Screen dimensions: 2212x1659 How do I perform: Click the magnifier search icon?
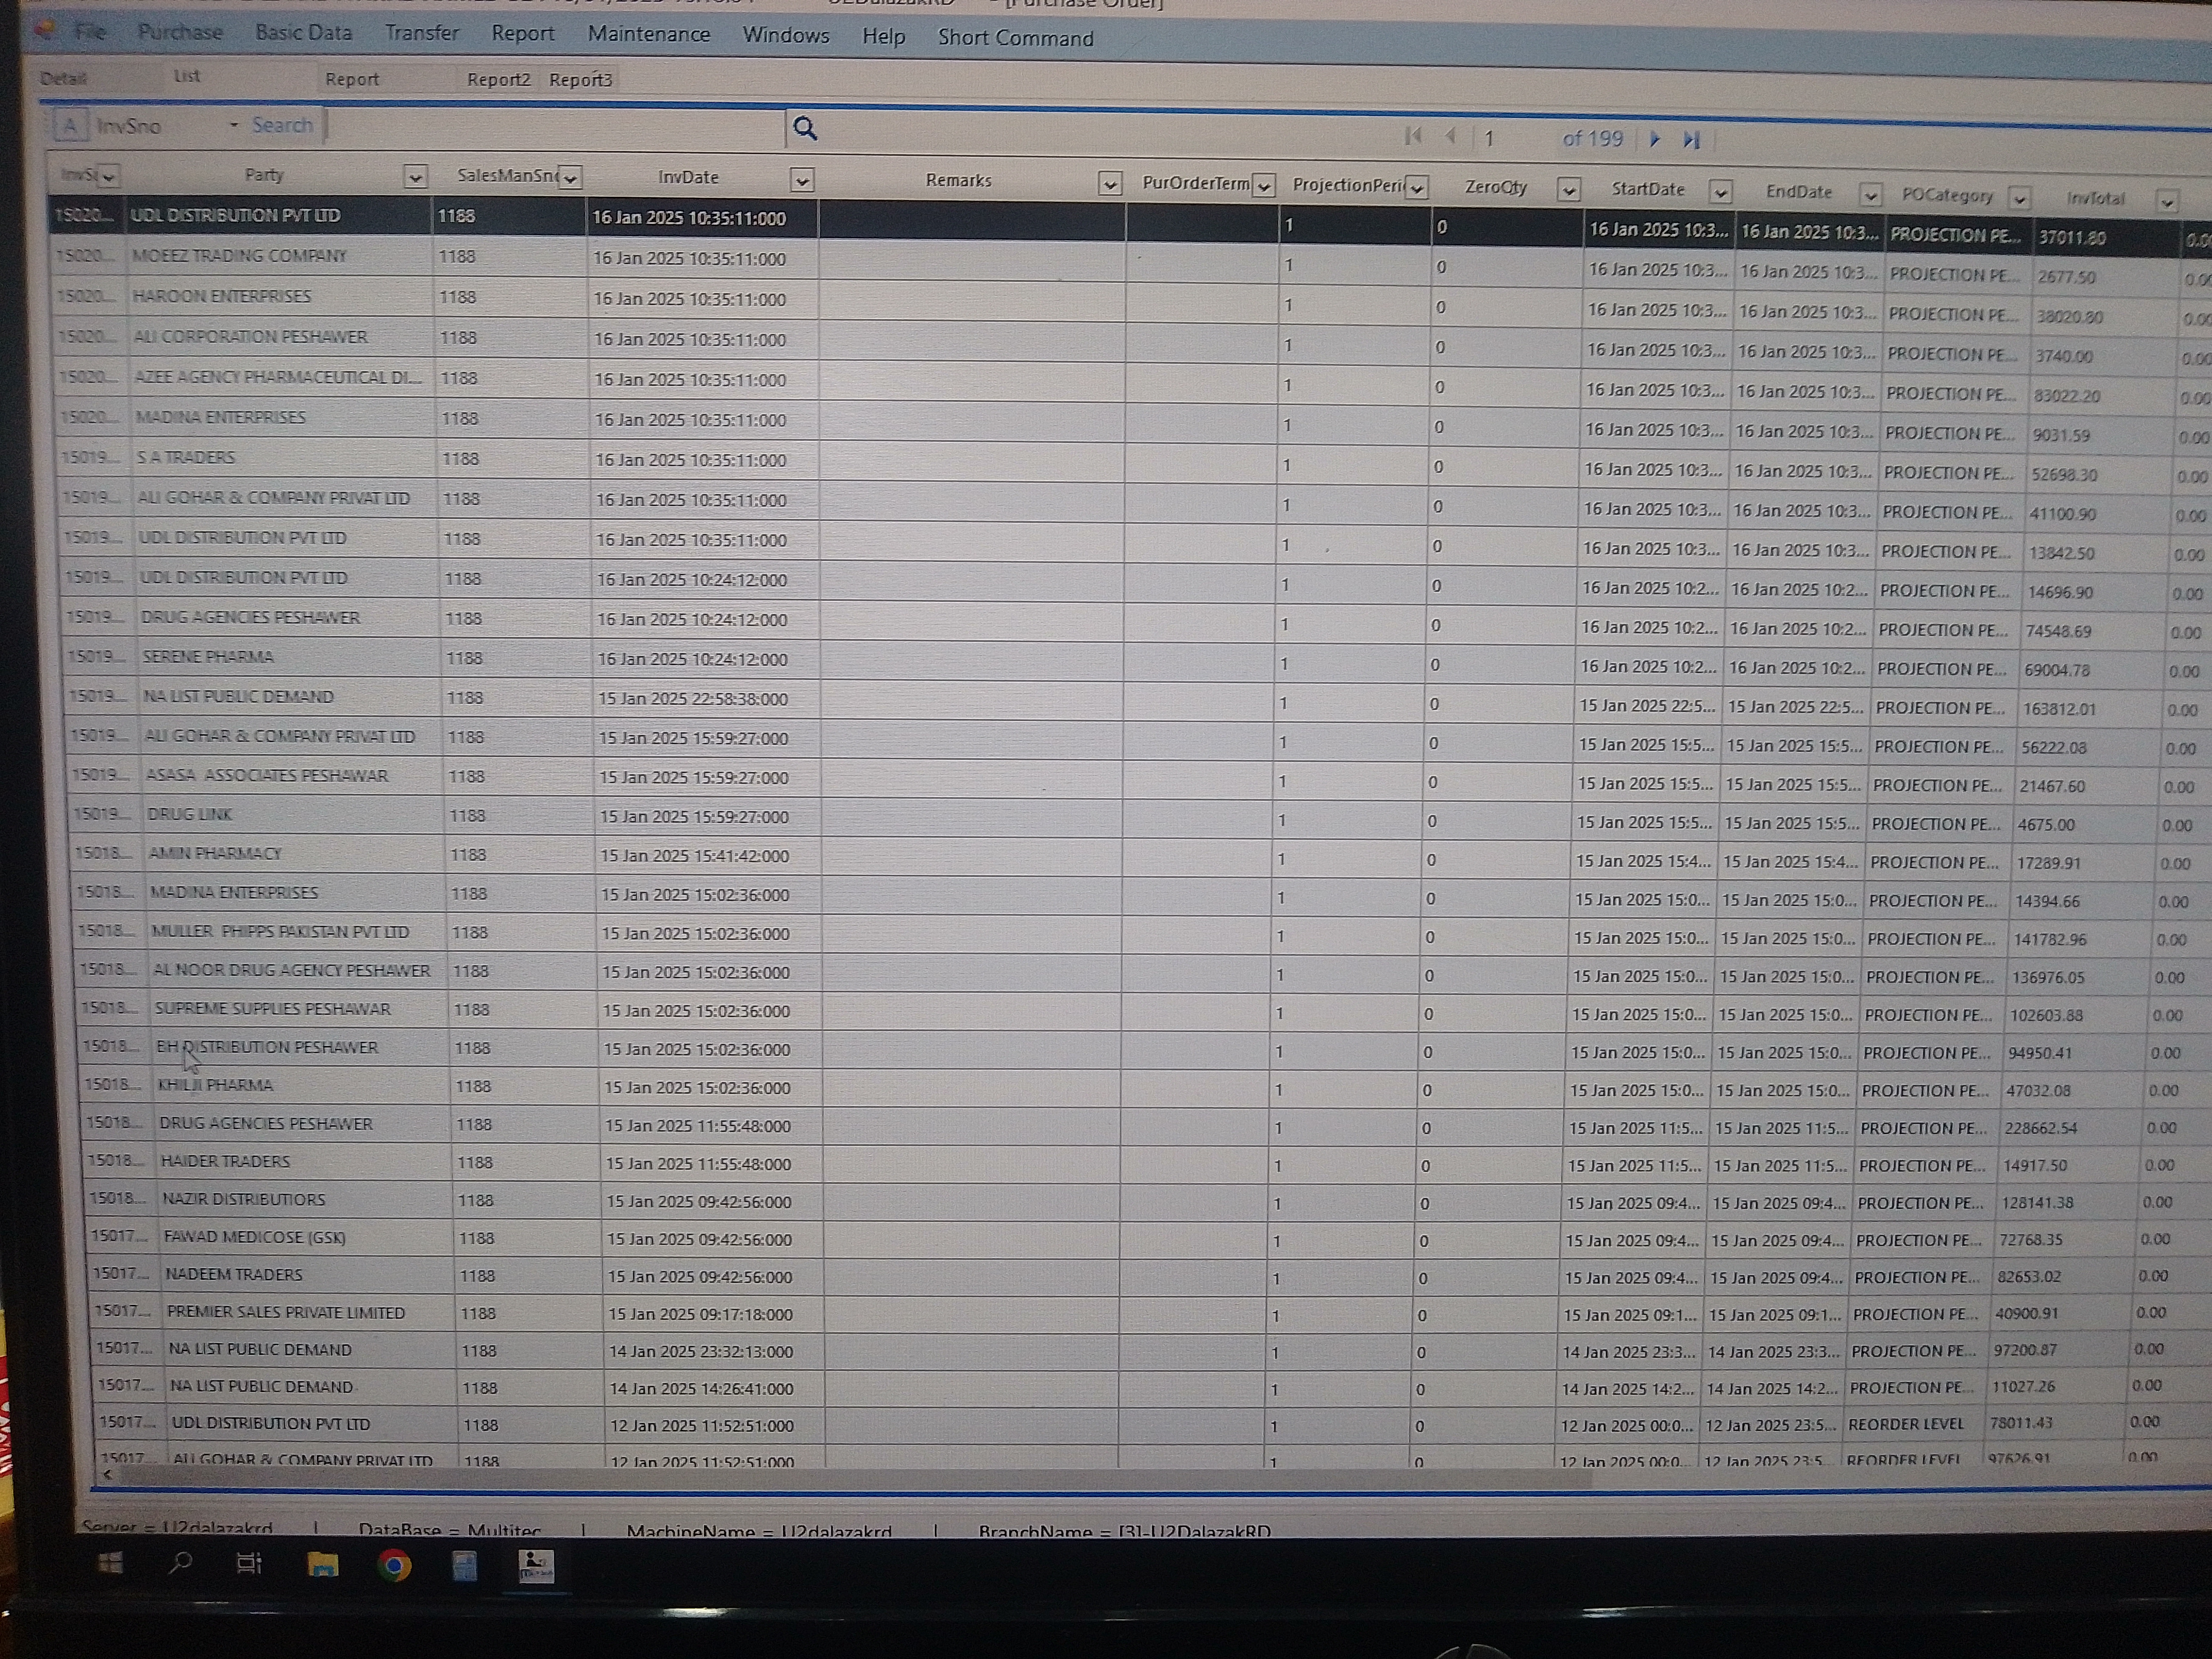tap(805, 128)
